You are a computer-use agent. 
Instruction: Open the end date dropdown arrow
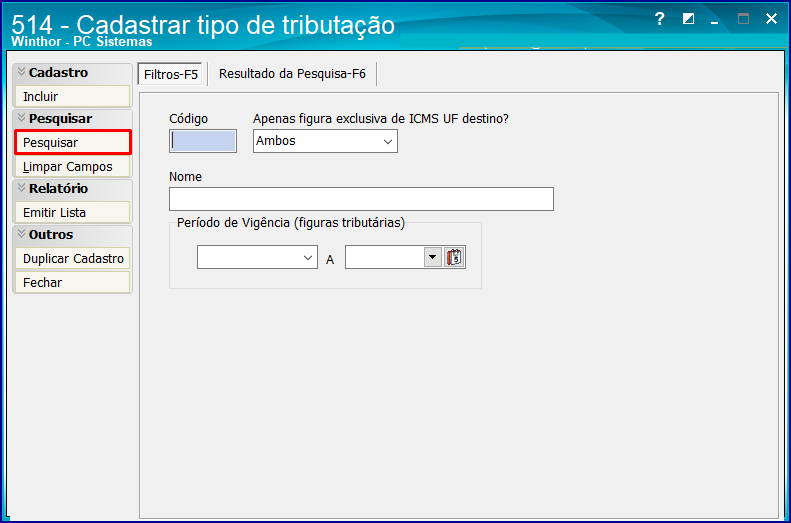pos(432,257)
